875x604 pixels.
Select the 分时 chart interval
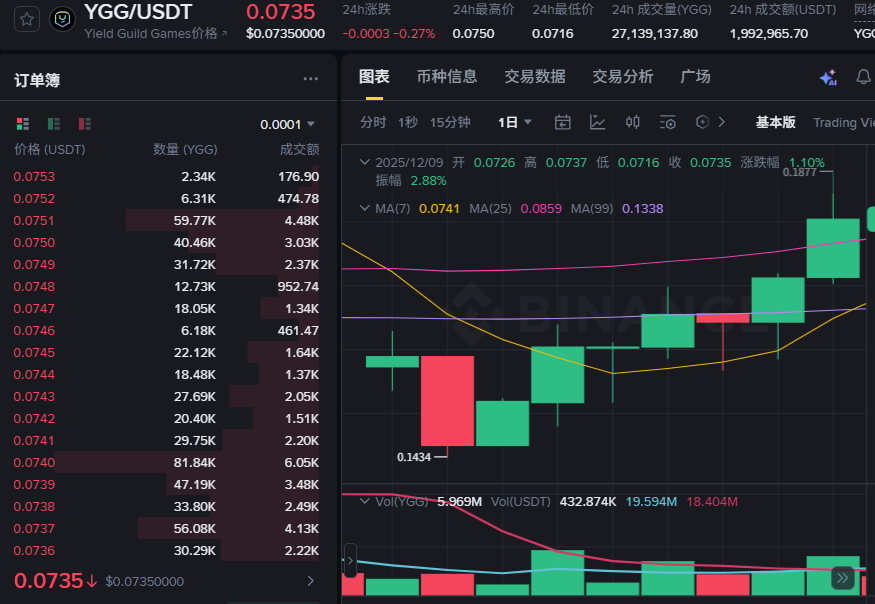pyautogui.click(x=373, y=122)
